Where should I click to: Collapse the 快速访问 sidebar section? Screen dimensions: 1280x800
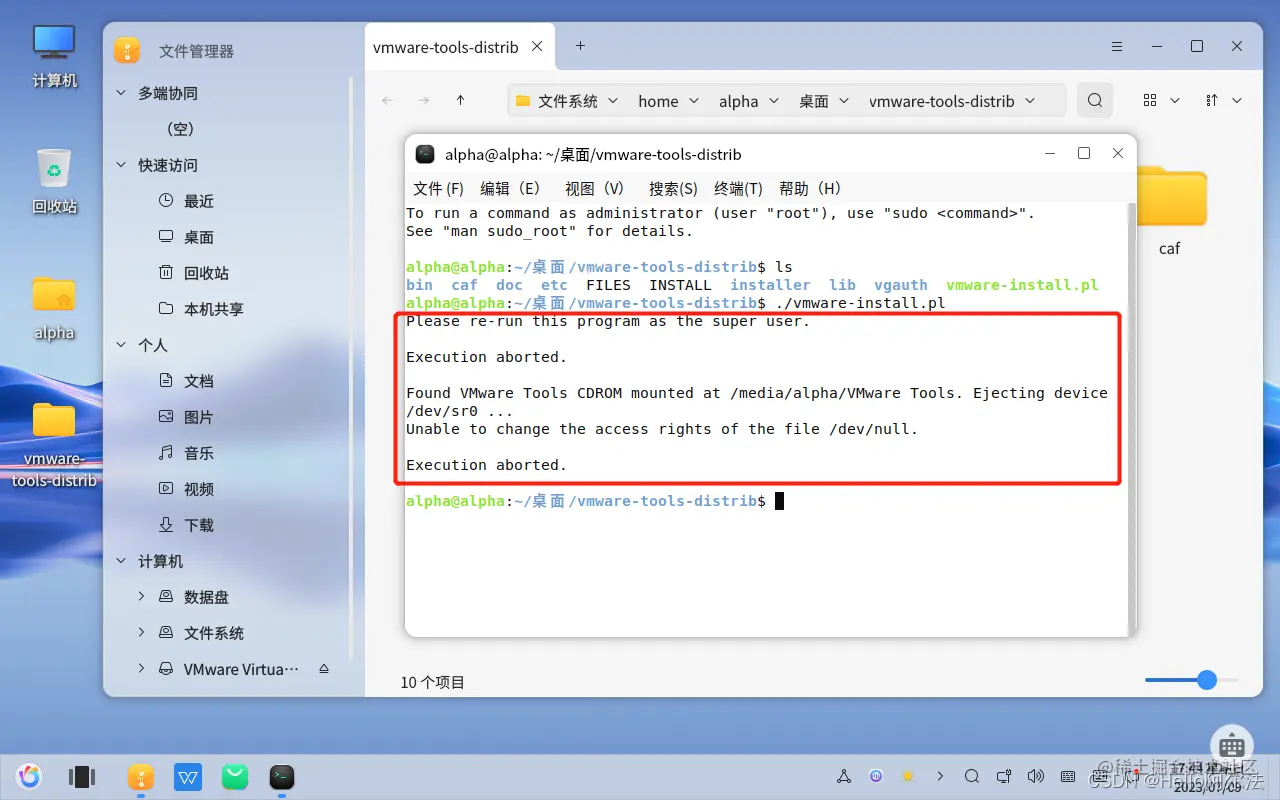(x=121, y=165)
